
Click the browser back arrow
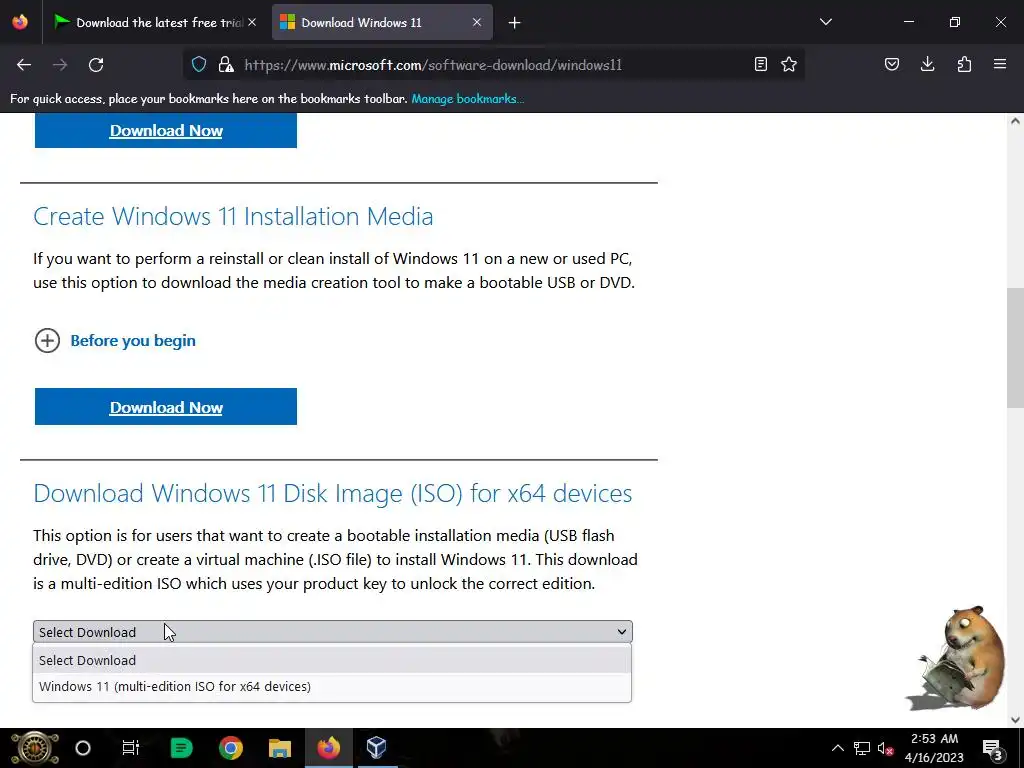point(24,65)
